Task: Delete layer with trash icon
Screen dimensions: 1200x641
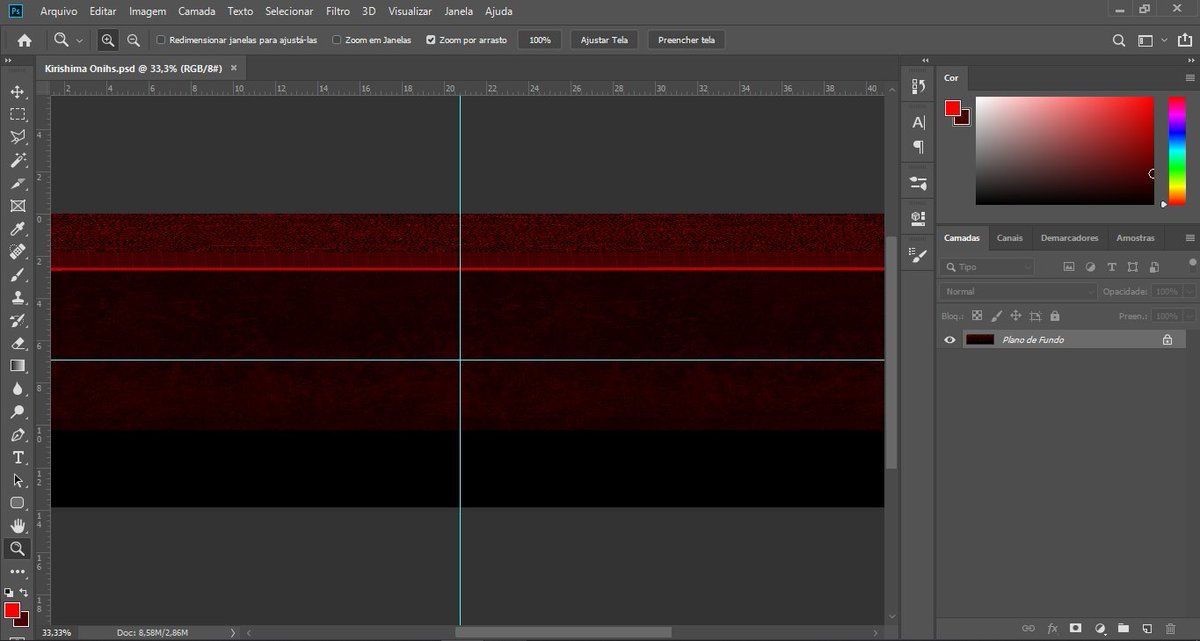Action: (1171, 628)
